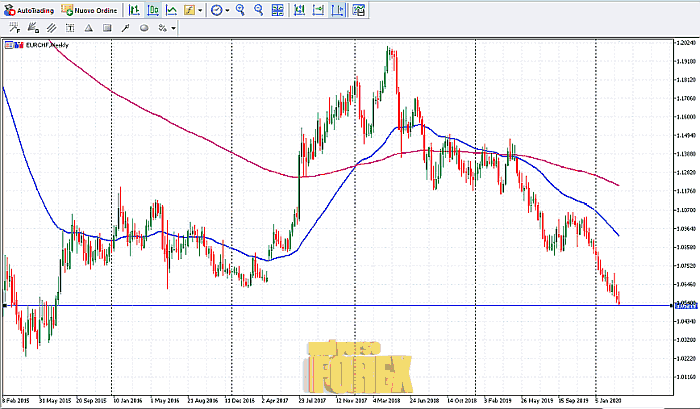Select the candlestick chart type

[153, 10]
